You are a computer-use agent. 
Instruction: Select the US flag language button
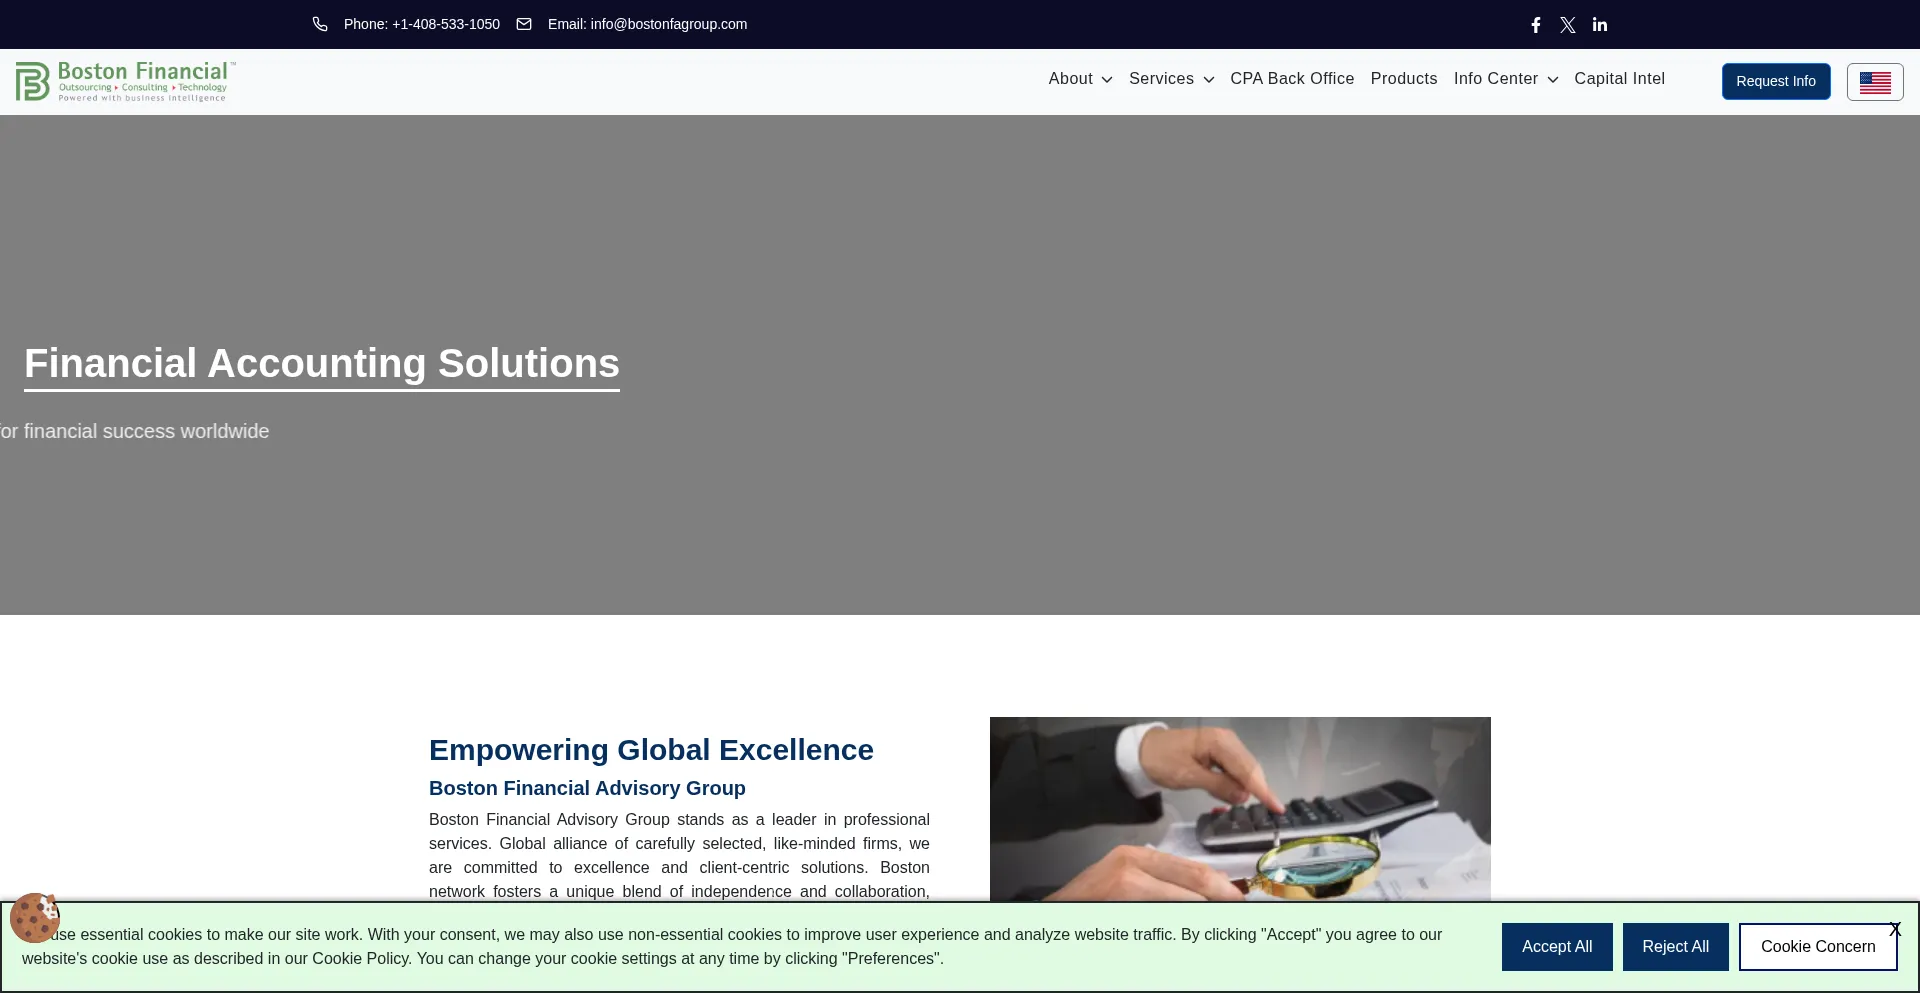[x=1874, y=82]
